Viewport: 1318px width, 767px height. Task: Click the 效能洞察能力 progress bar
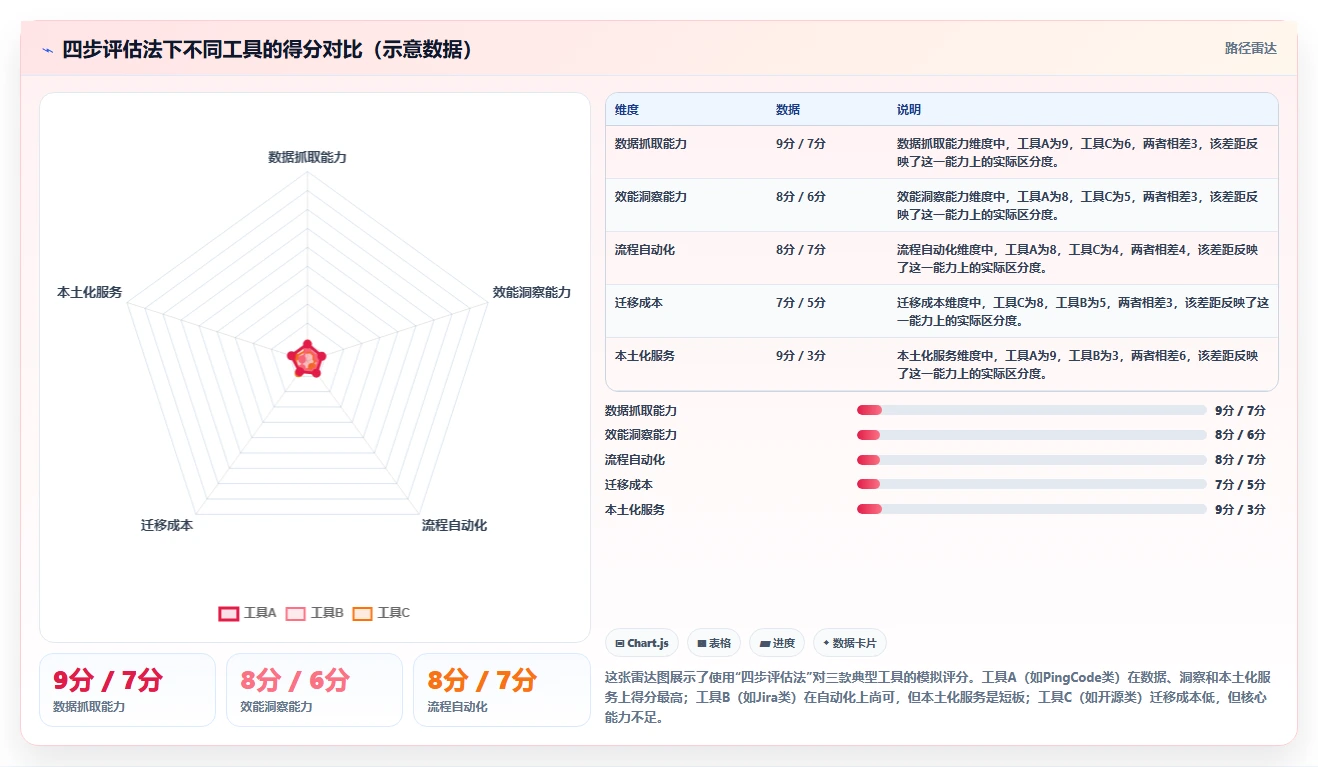[x=1031, y=435]
